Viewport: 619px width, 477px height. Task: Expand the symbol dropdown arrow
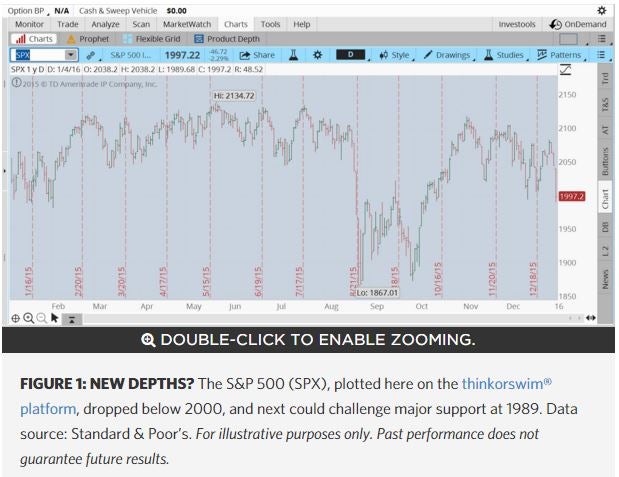click(x=71, y=55)
